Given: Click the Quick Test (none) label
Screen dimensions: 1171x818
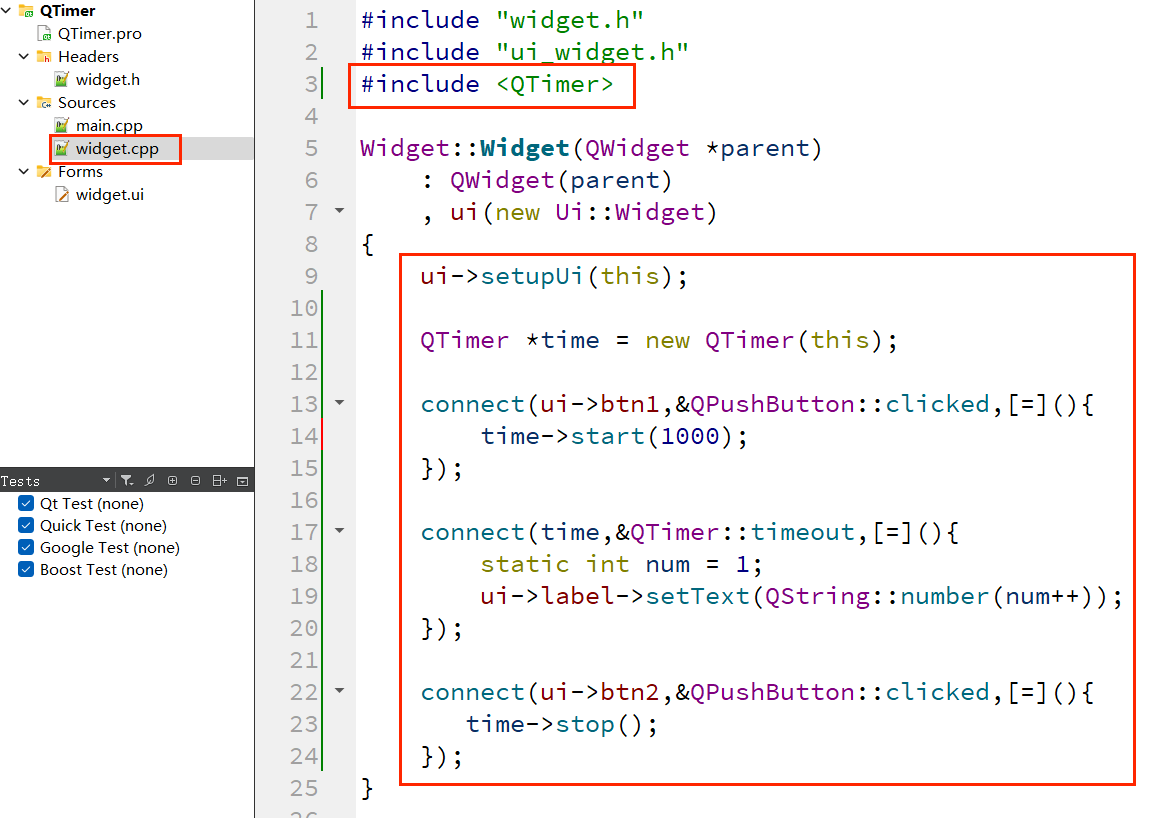Looking at the screenshot, I should 103,526.
